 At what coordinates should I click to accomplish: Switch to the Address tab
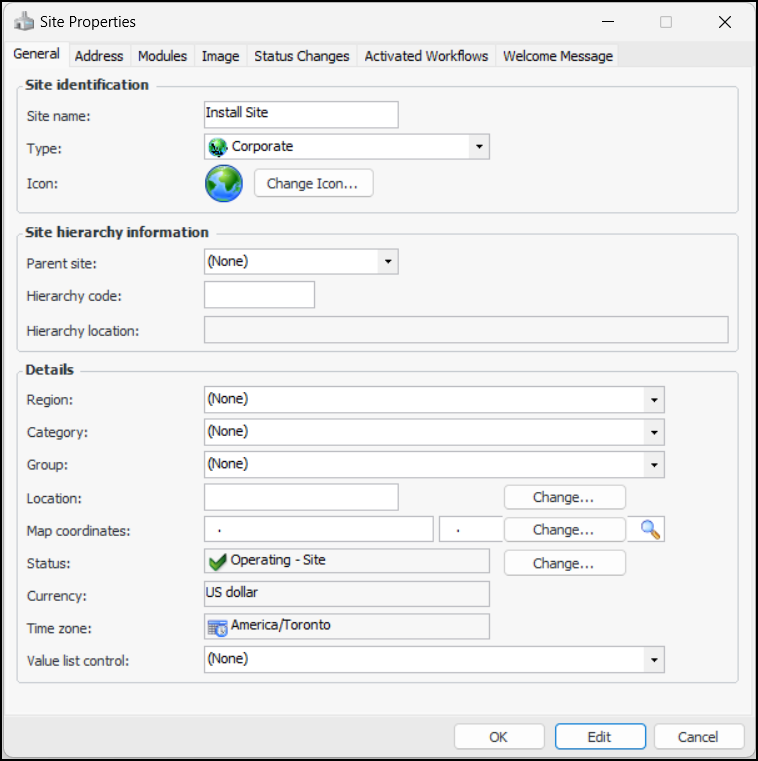[99, 56]
